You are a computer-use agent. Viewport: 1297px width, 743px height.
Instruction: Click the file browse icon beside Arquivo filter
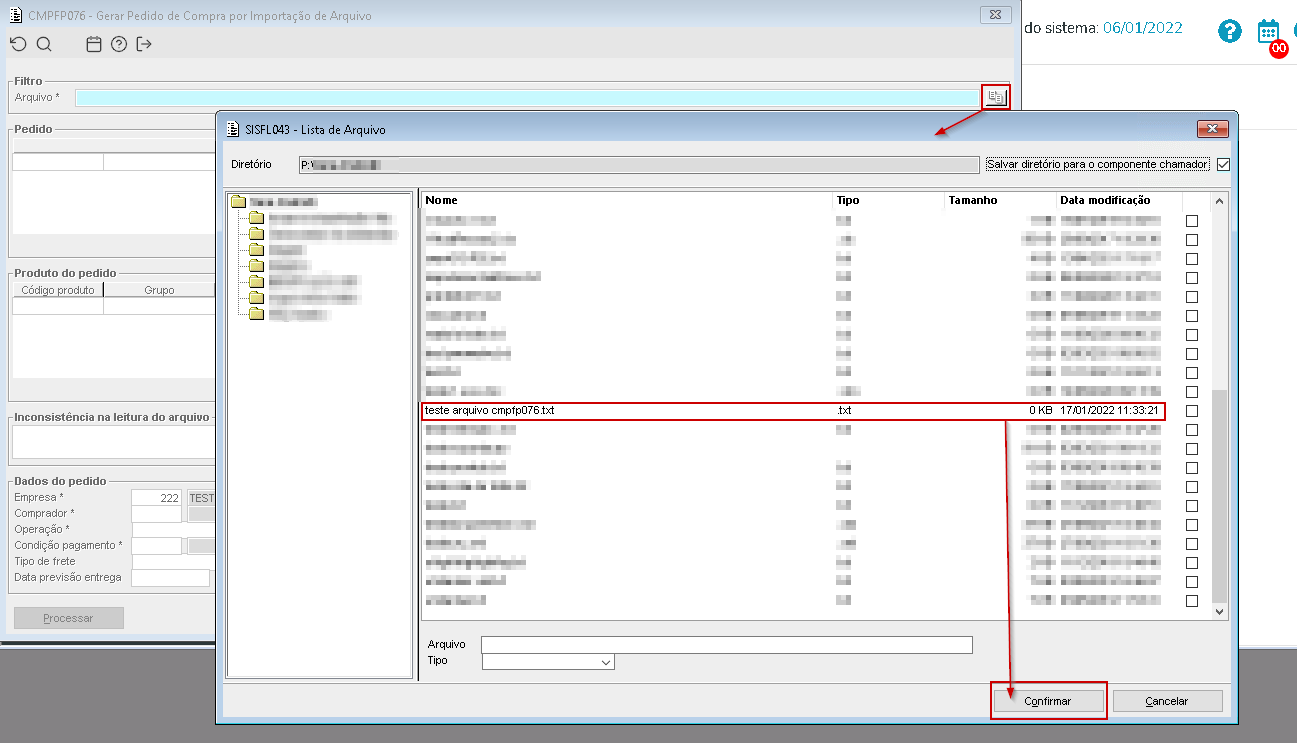[x=995, y=97]
